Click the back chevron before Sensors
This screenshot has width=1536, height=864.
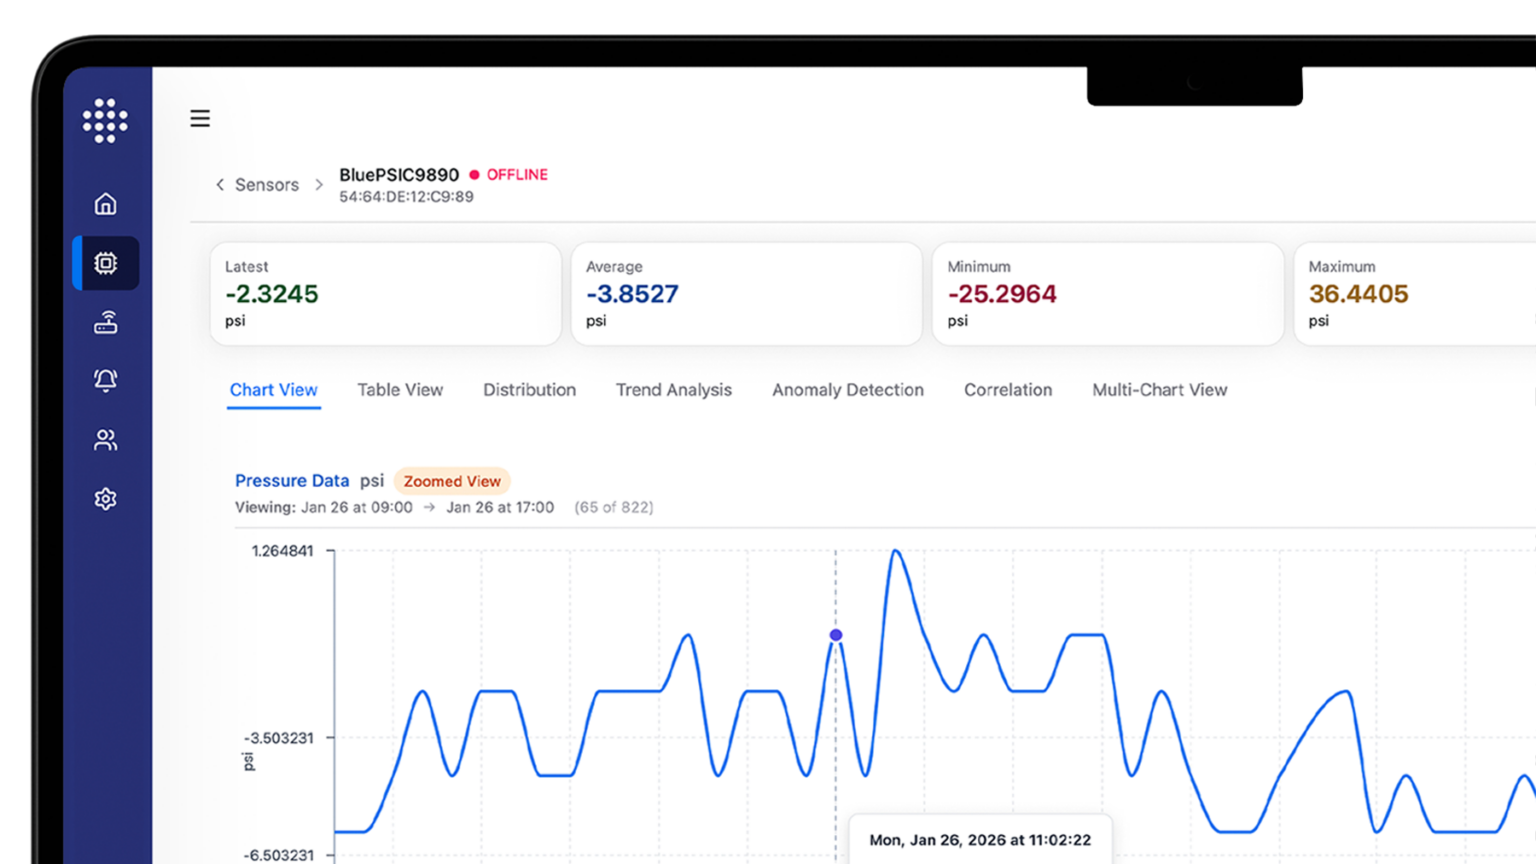point(220,184)
